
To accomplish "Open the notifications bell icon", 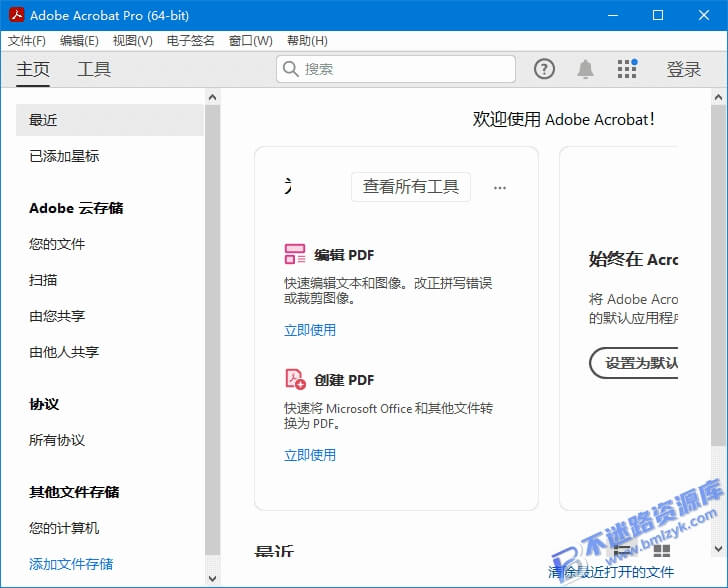I will pyautogui.click(x=585, y=69).
